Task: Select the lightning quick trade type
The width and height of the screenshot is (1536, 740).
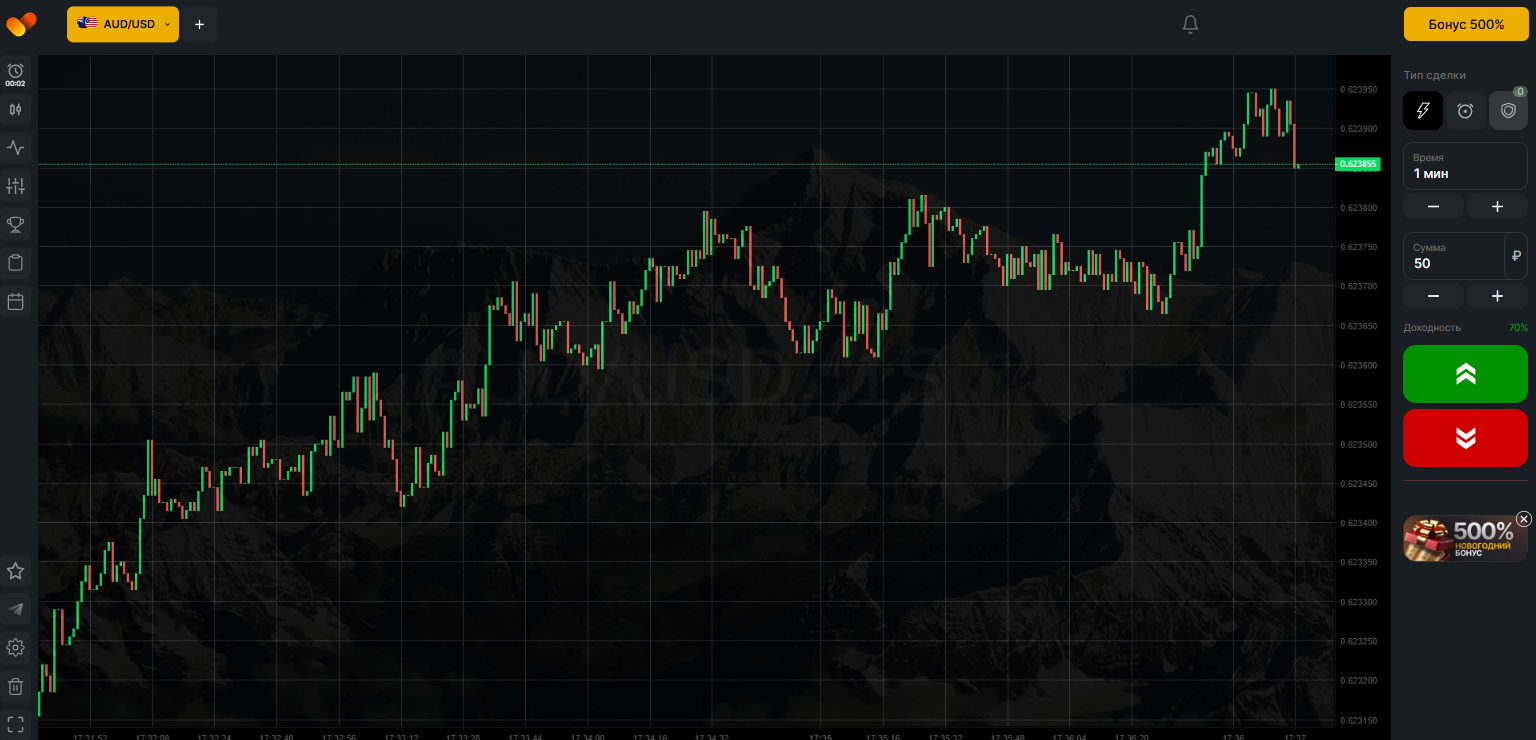Action: pyautogui.click(x=1422, y=111)
